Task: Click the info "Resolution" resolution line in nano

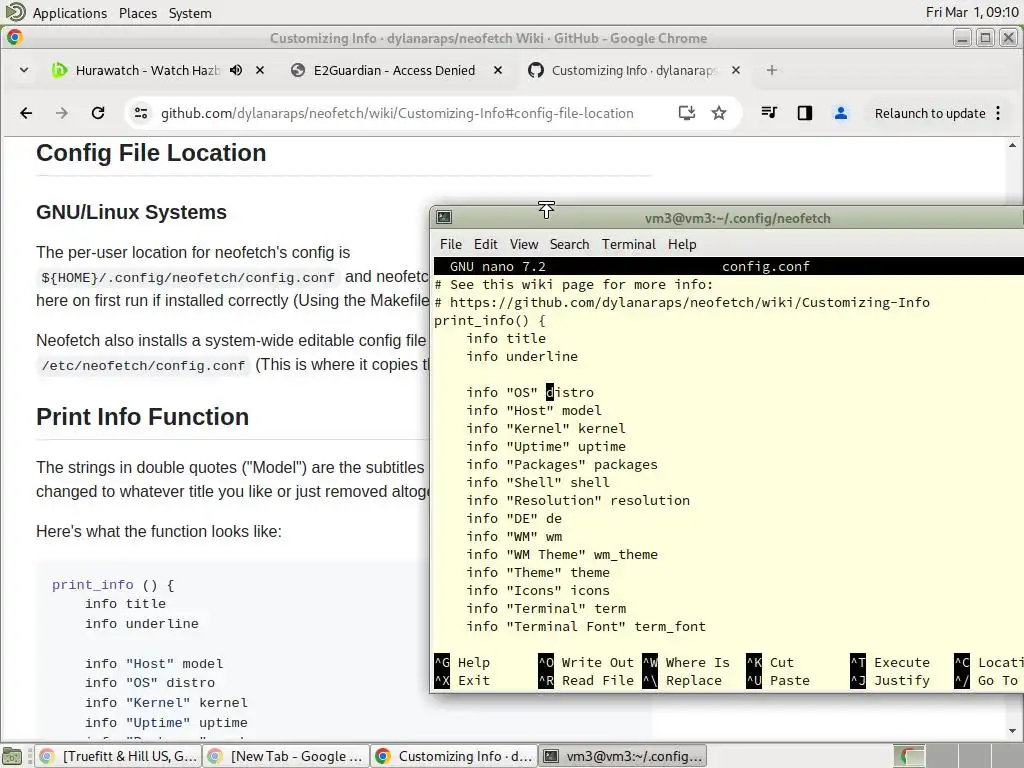Action: point(578,500)
